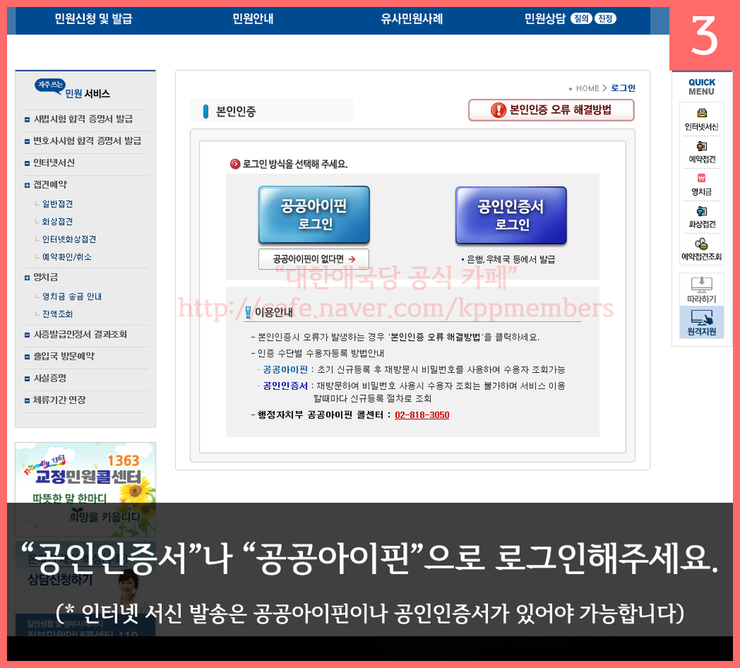Screen dimensions: 740x668
Task: Expand 영치금 in the left service menu
Action: pyautogui.click(x=46, y=276)
